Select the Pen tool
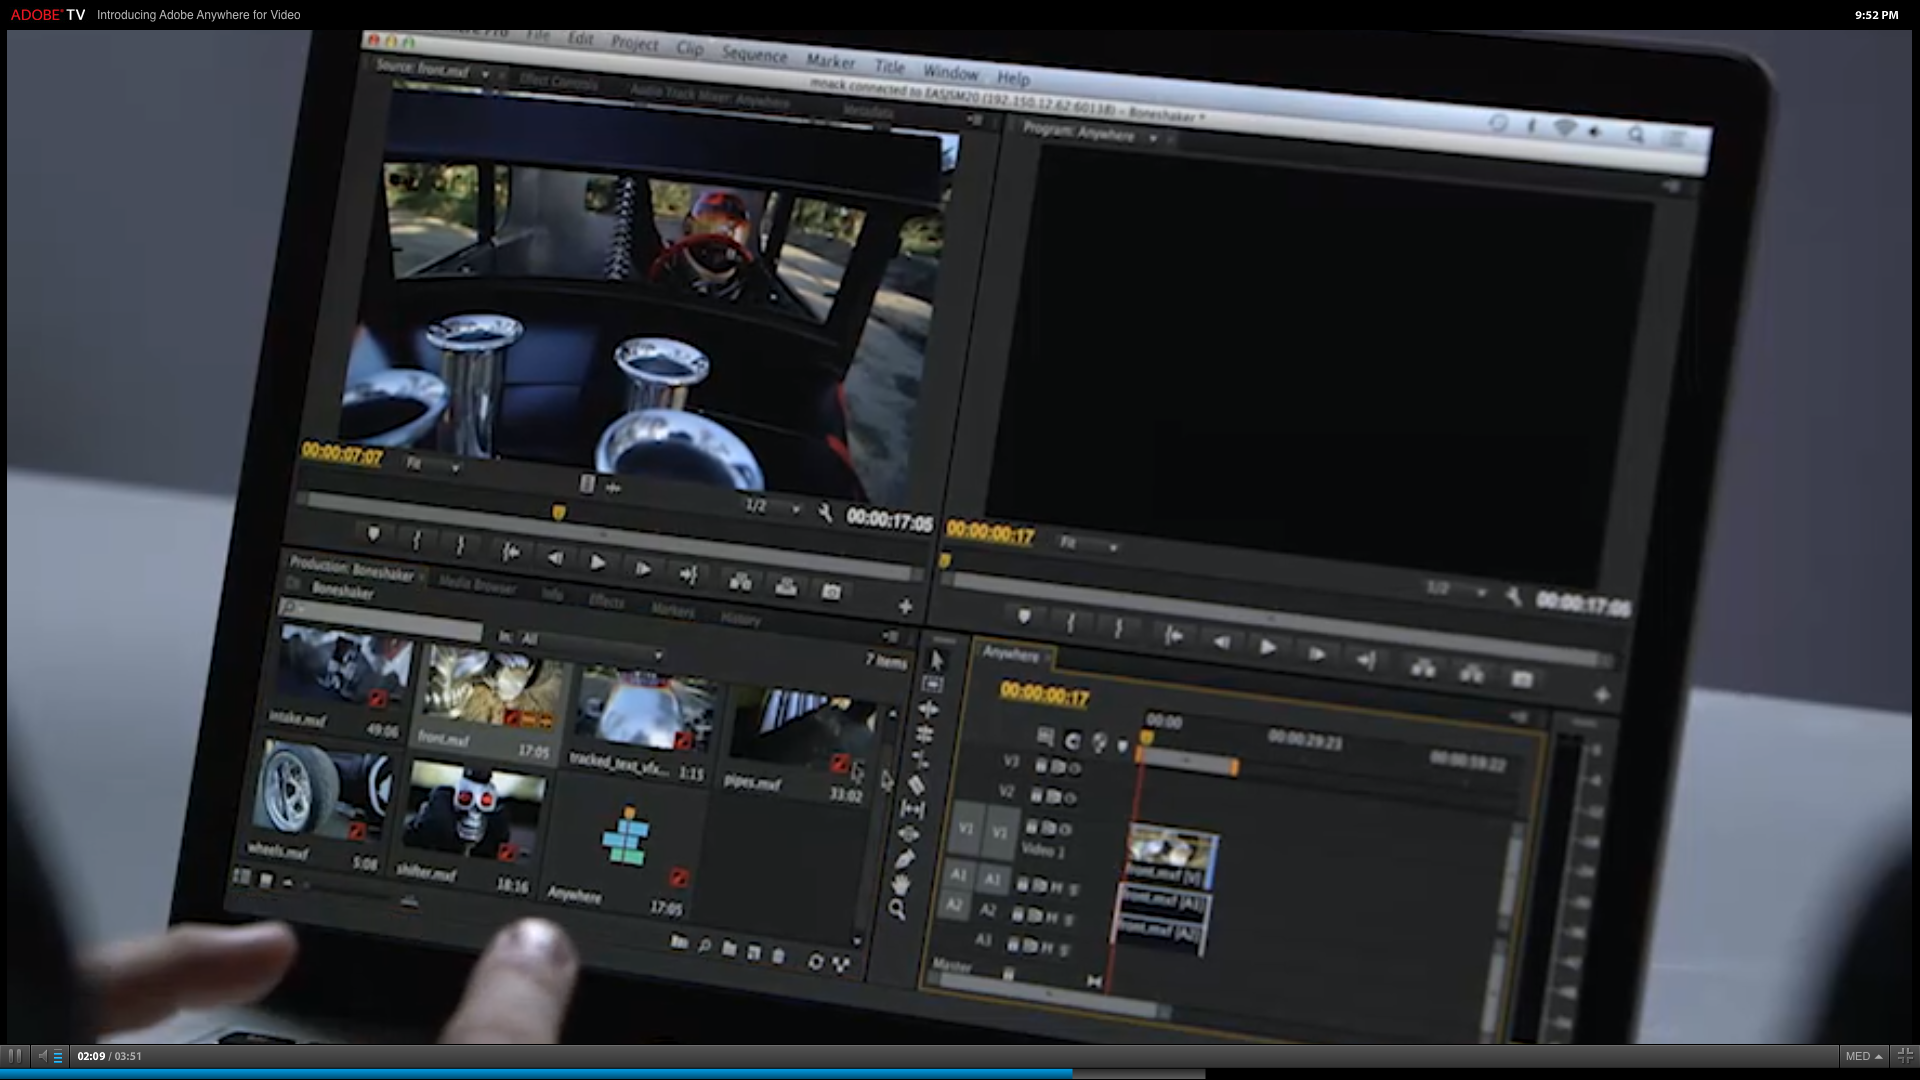Image resolution: width=1920 pixels, height=1080 pixels. pyautogui.click(x=905, y=859)
